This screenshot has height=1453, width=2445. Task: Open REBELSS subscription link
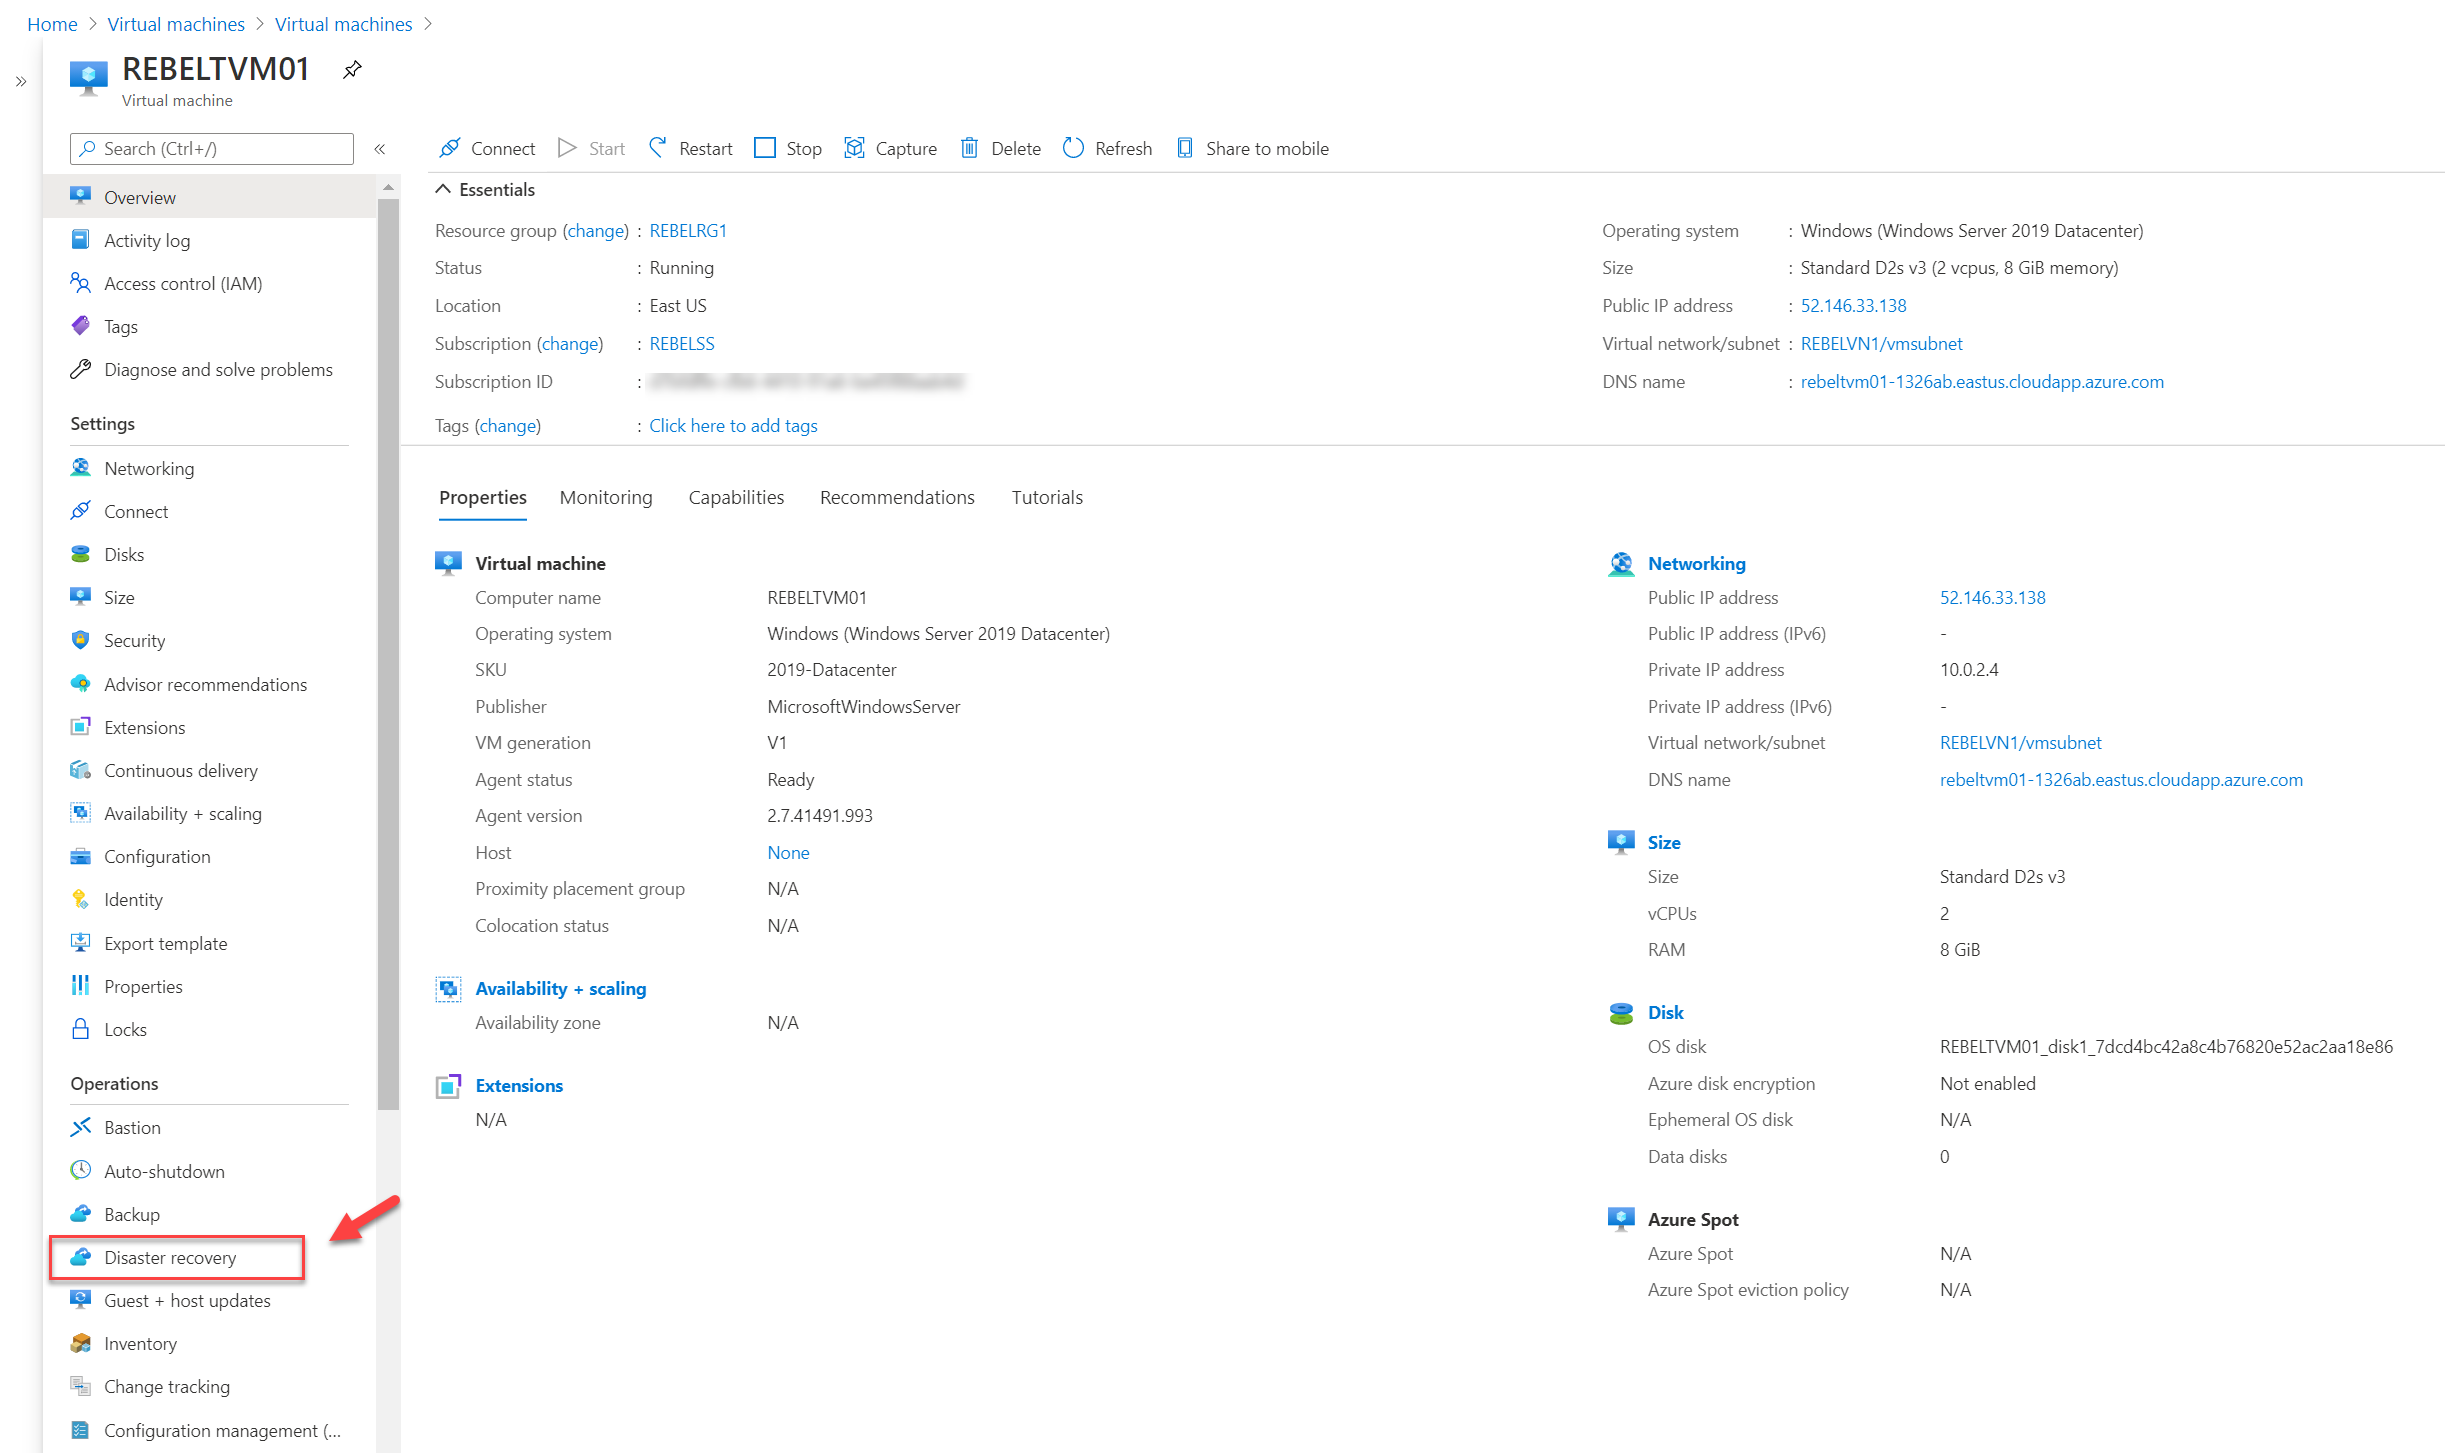(x=682, y=343)
